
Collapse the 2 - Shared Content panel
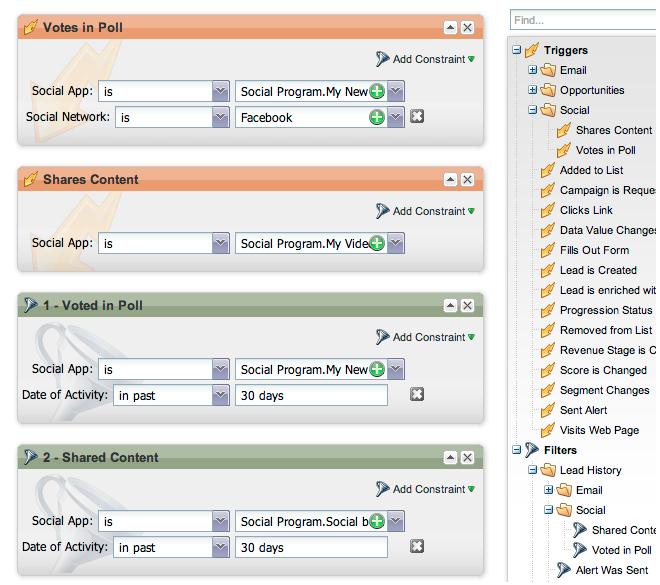[x=451, y=458]
